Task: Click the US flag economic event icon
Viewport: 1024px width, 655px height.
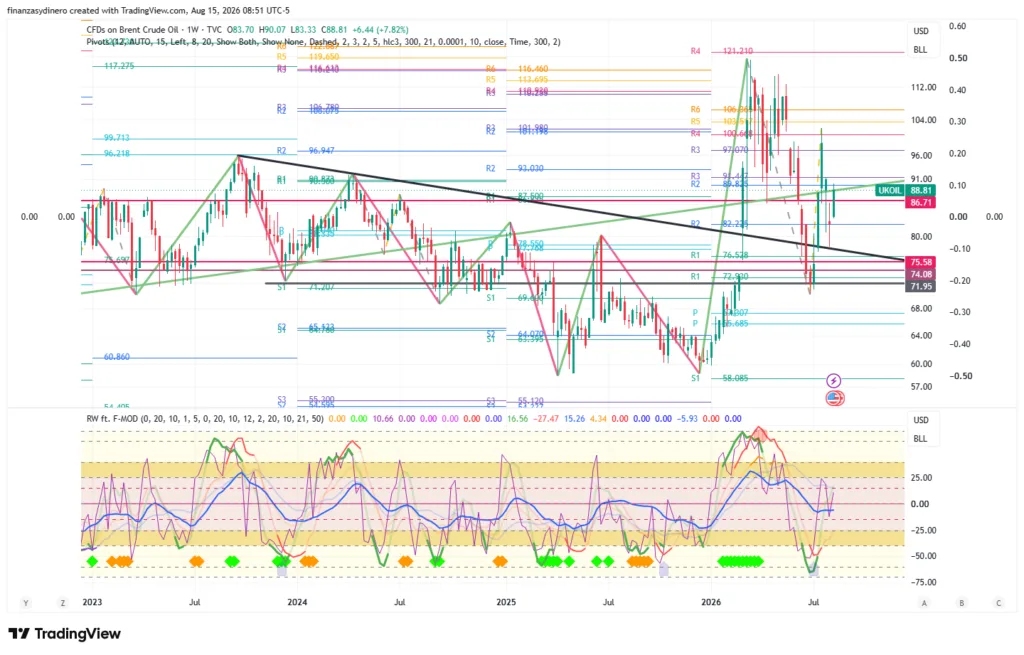Action: tap(835, 398)
